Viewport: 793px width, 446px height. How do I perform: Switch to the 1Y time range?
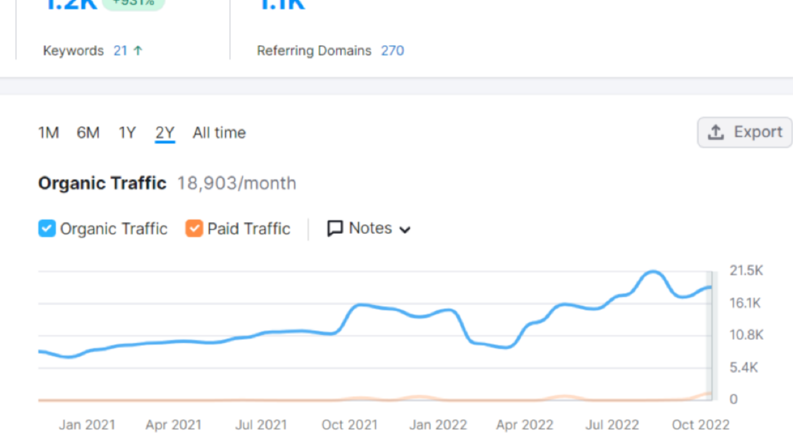coord(127,133)
